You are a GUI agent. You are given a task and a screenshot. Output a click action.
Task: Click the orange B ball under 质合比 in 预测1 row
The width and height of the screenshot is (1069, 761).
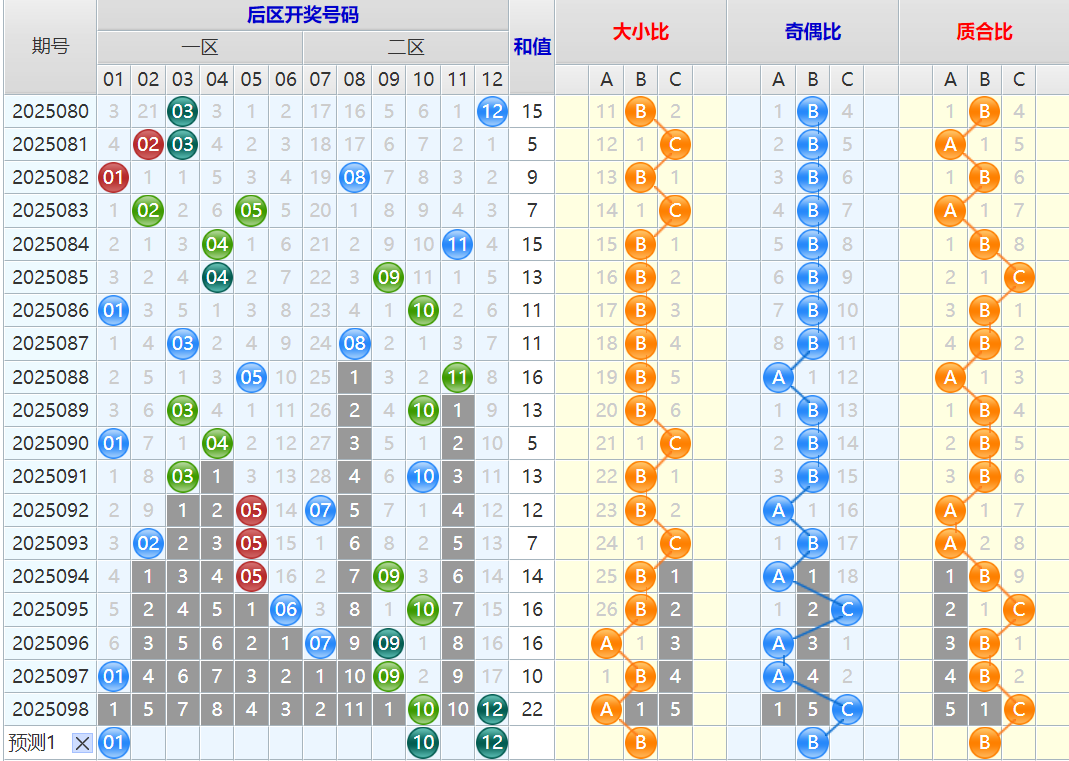tap(984, 743)
